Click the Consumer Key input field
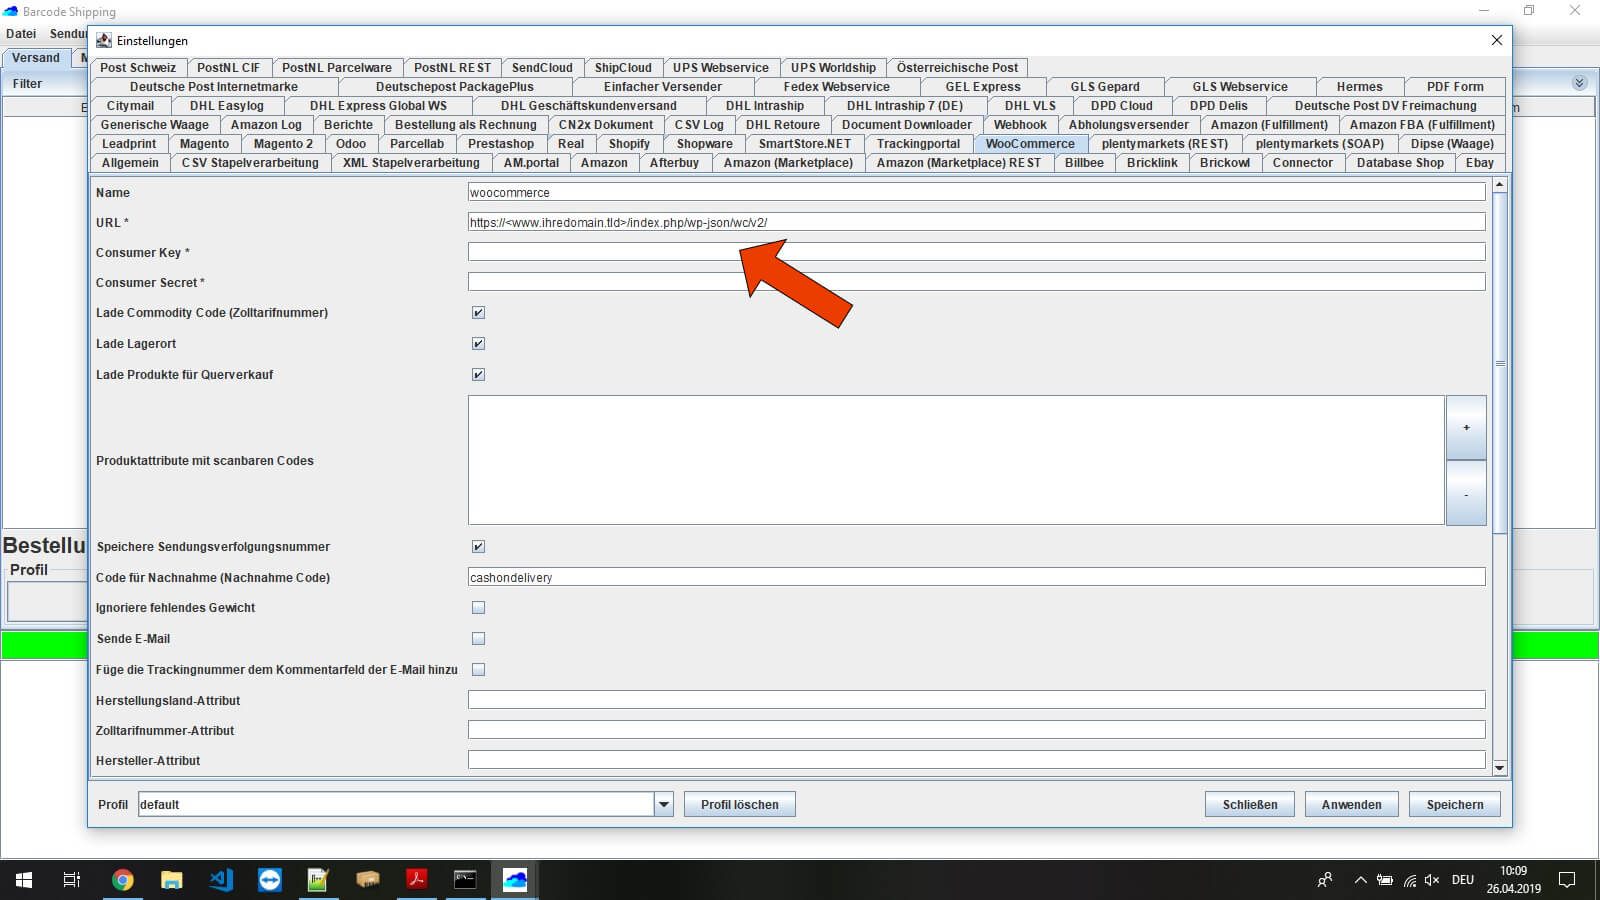The height and width of the screenshot is (900, 1600). (x=976, y=252)
